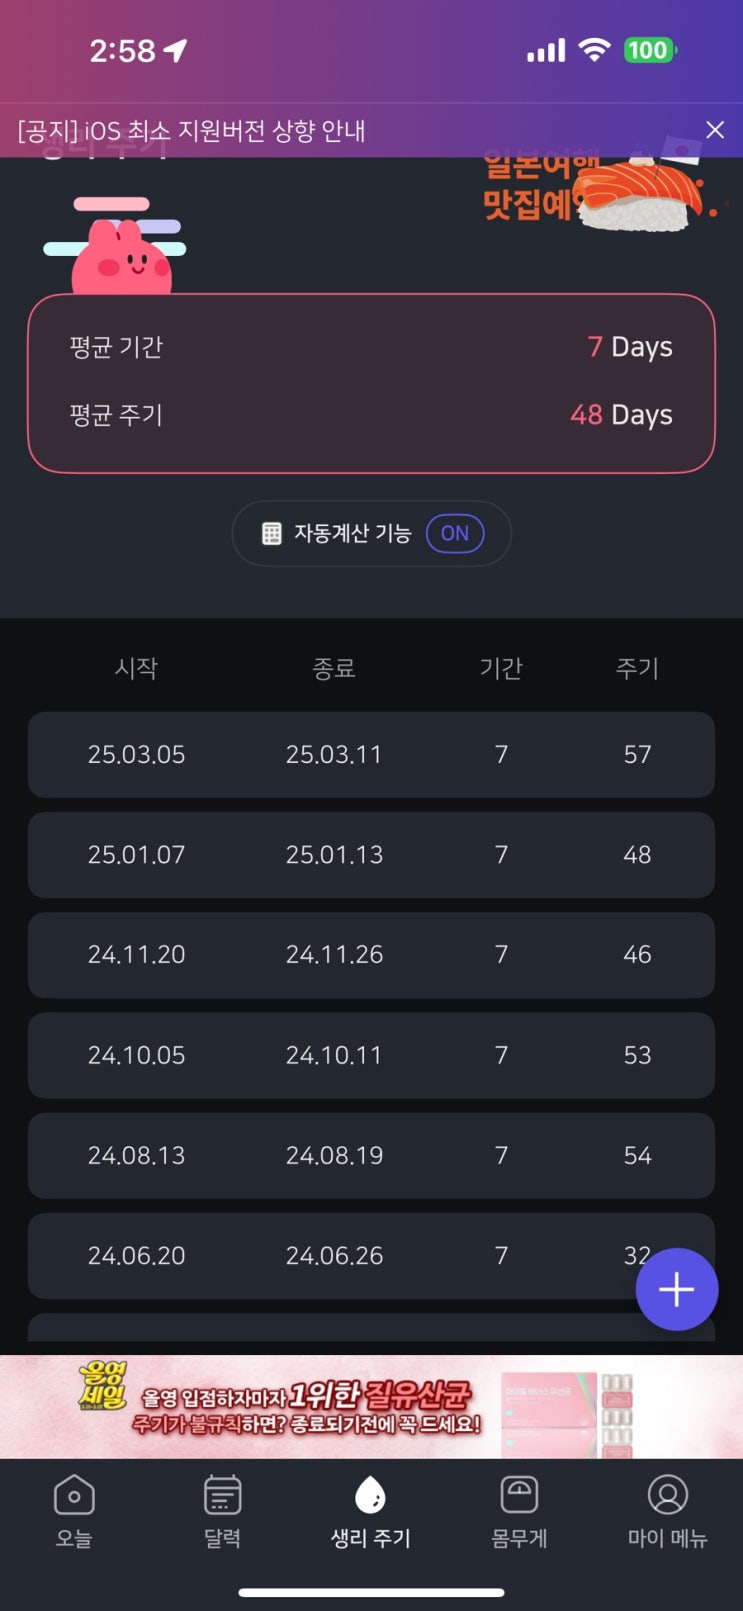Screen dimensions: 743x1611
Task: Select the record starting 25.03.05
Action: 371,755
